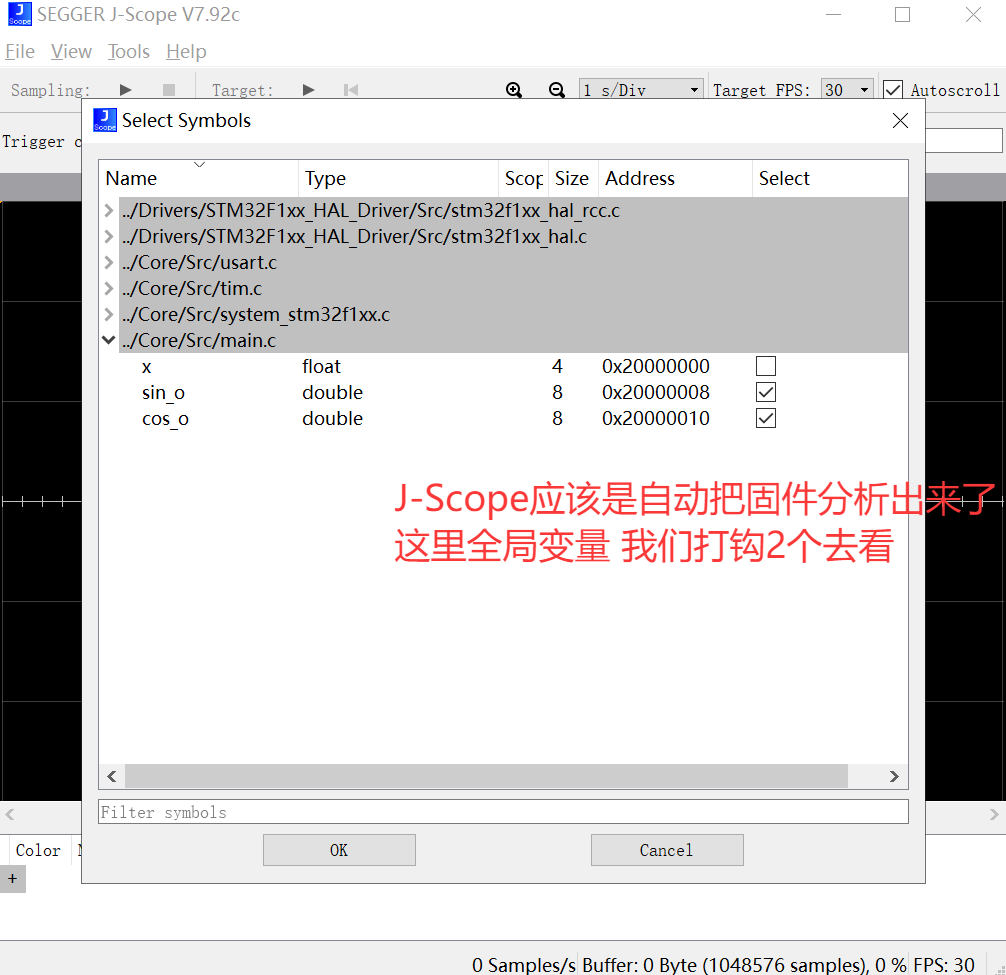Expand the system_stm32f1xx.c tree node

coord(108,314)
